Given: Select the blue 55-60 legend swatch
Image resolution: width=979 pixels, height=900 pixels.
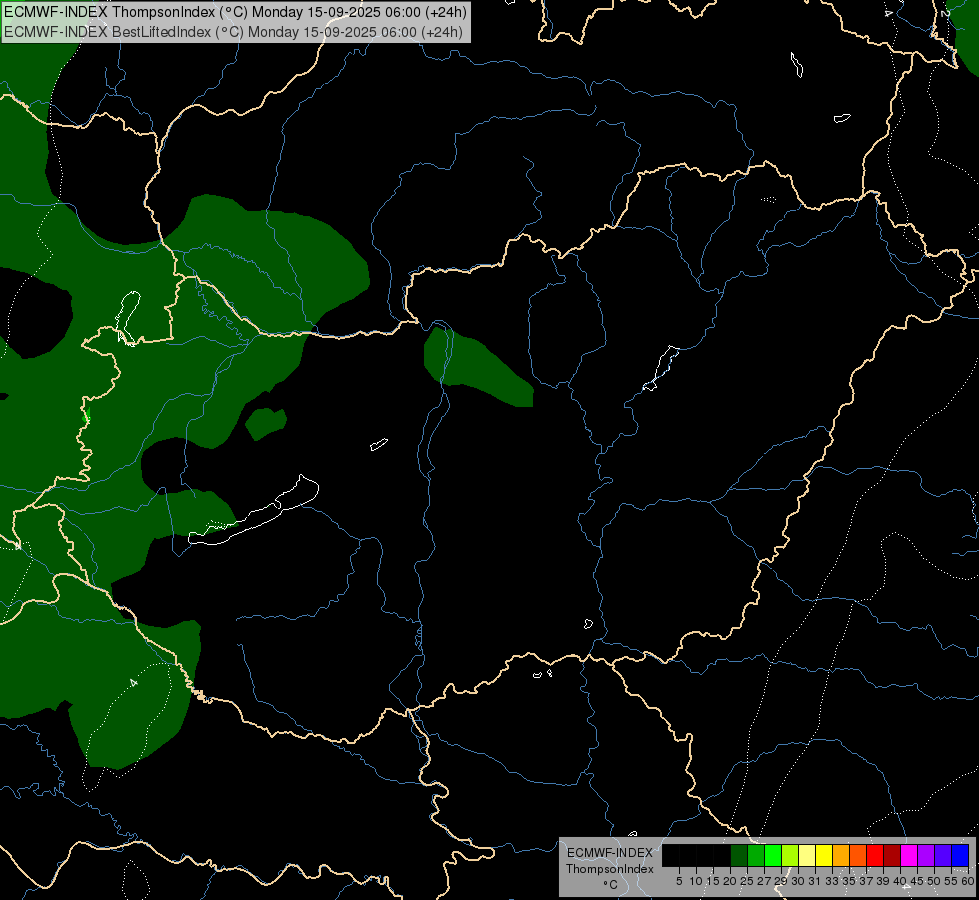Looking at the screenshot, I should point(960,855).
